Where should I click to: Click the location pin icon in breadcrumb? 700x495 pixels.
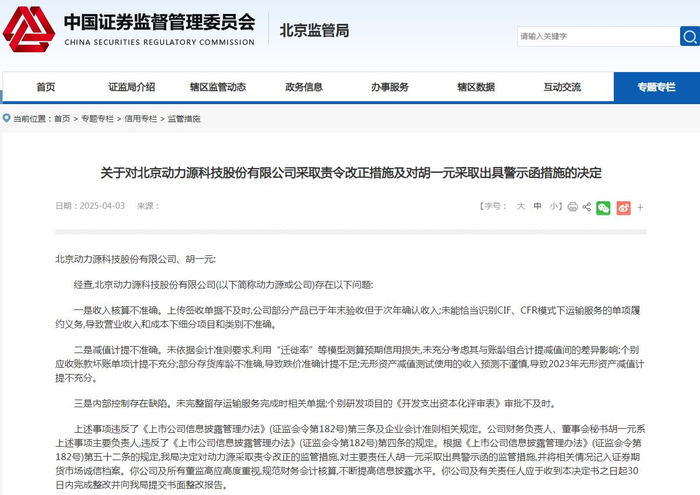[6, 118]
